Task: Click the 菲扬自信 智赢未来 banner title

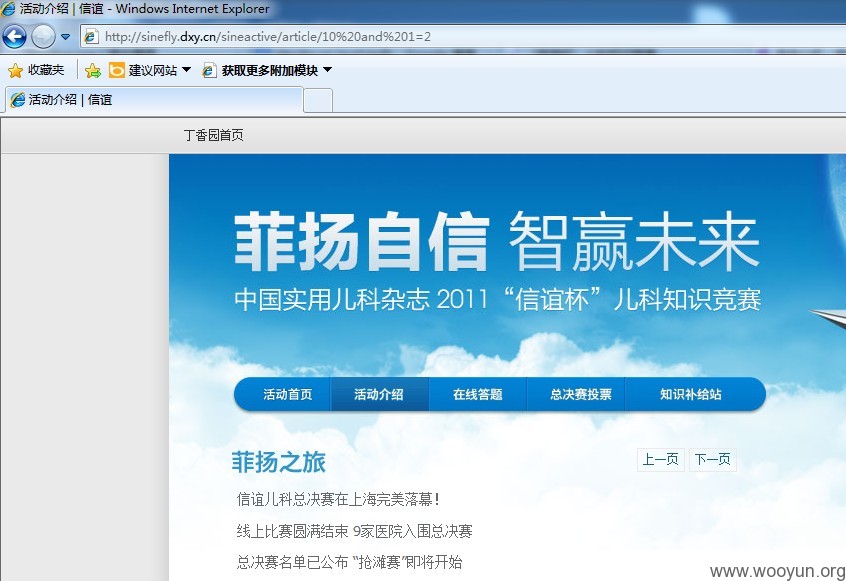Action: [497, 241]
